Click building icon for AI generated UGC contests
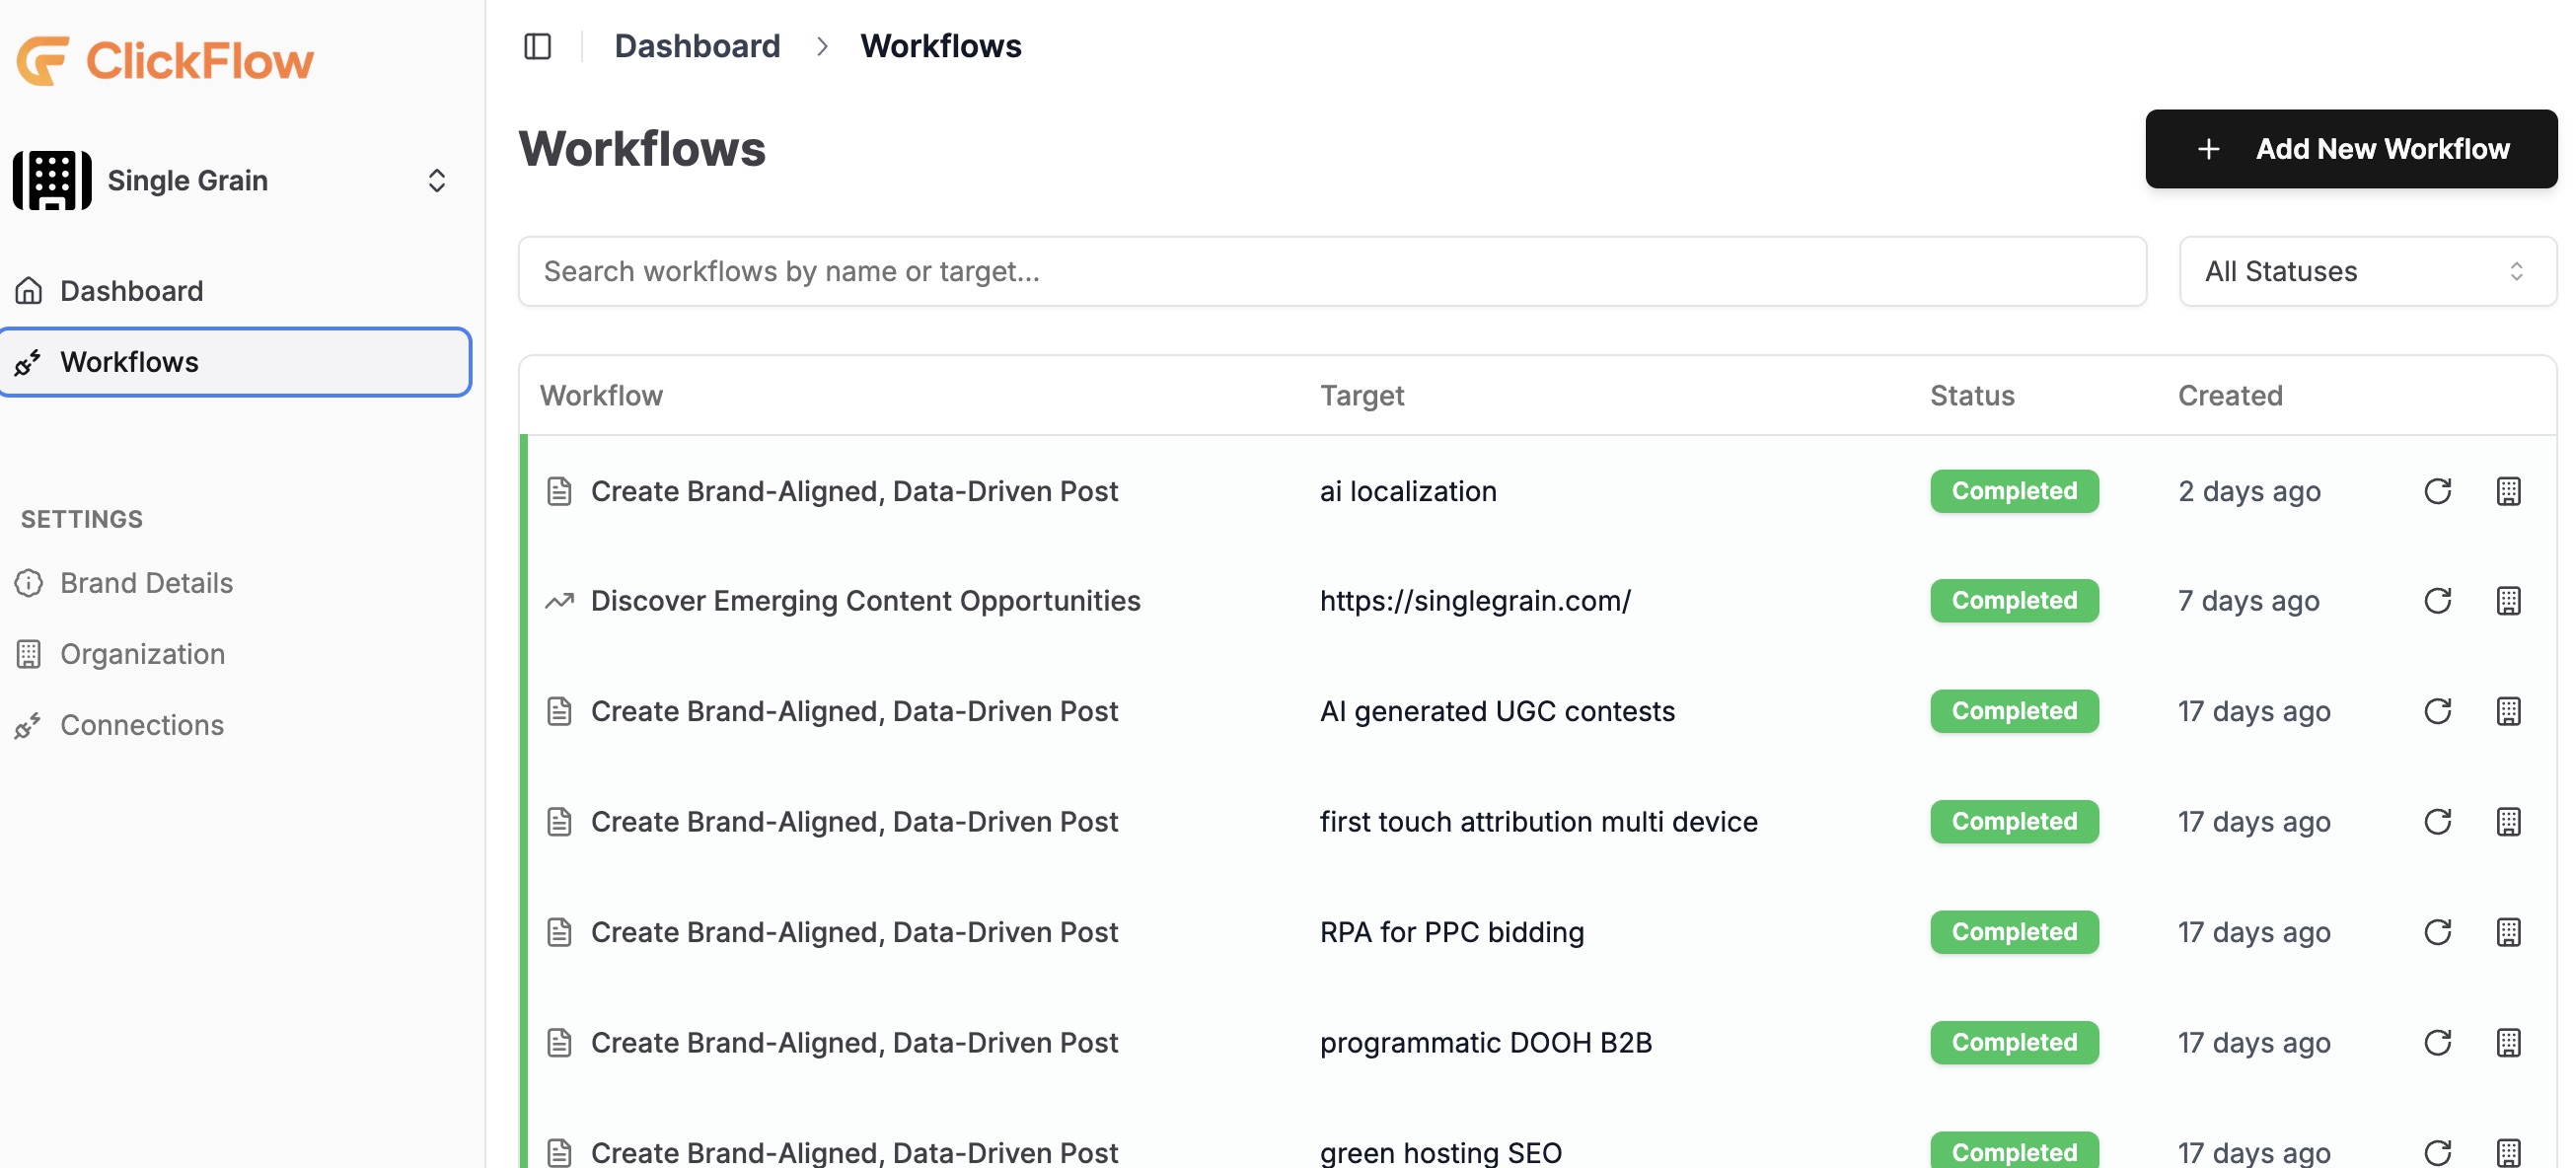The image size is (2576, 1168). pyautogui.click(x=2508, y=711)
